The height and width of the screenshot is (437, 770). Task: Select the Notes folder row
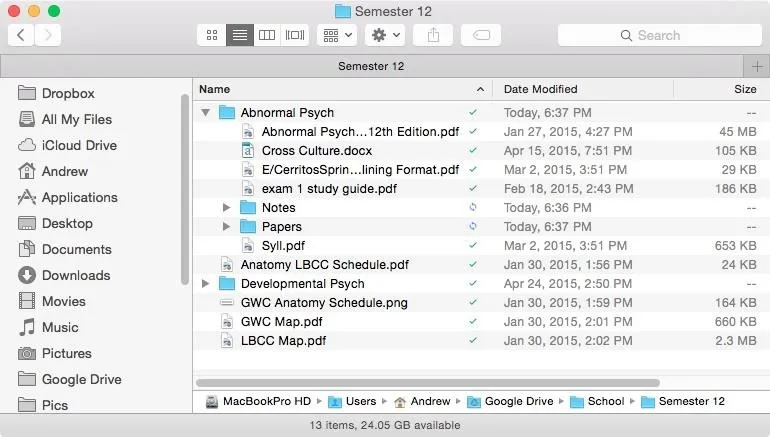click(x=481, y=208)
